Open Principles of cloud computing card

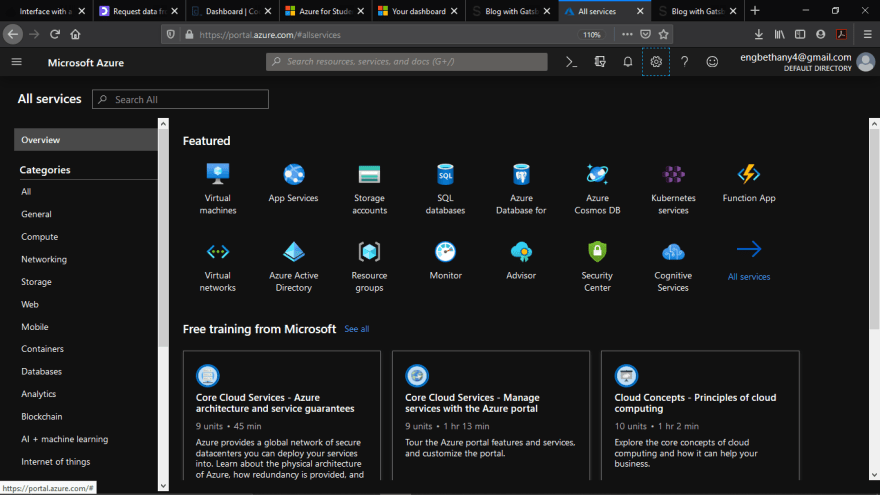(700, 415)
